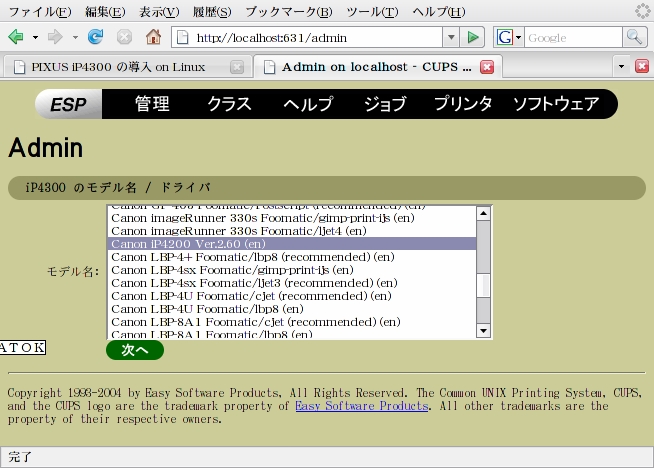Select Canon LBP-4sx Foomatic/gimp-print-ijs entry
The width and height of the screenshot is (654, 468).
(x=292, y=270)
